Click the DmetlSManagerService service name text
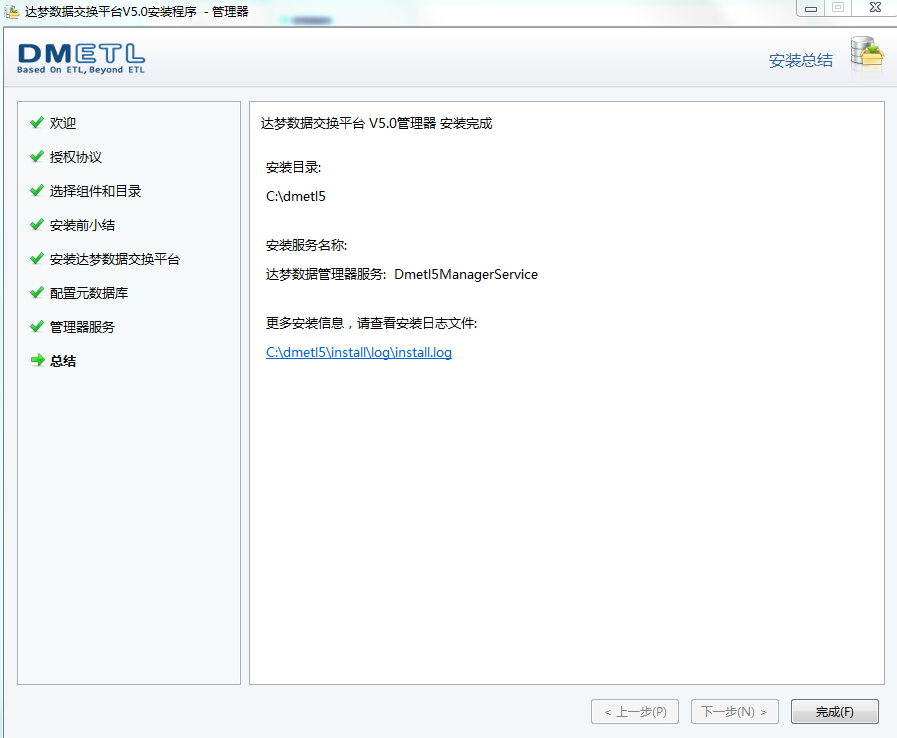 466,275
